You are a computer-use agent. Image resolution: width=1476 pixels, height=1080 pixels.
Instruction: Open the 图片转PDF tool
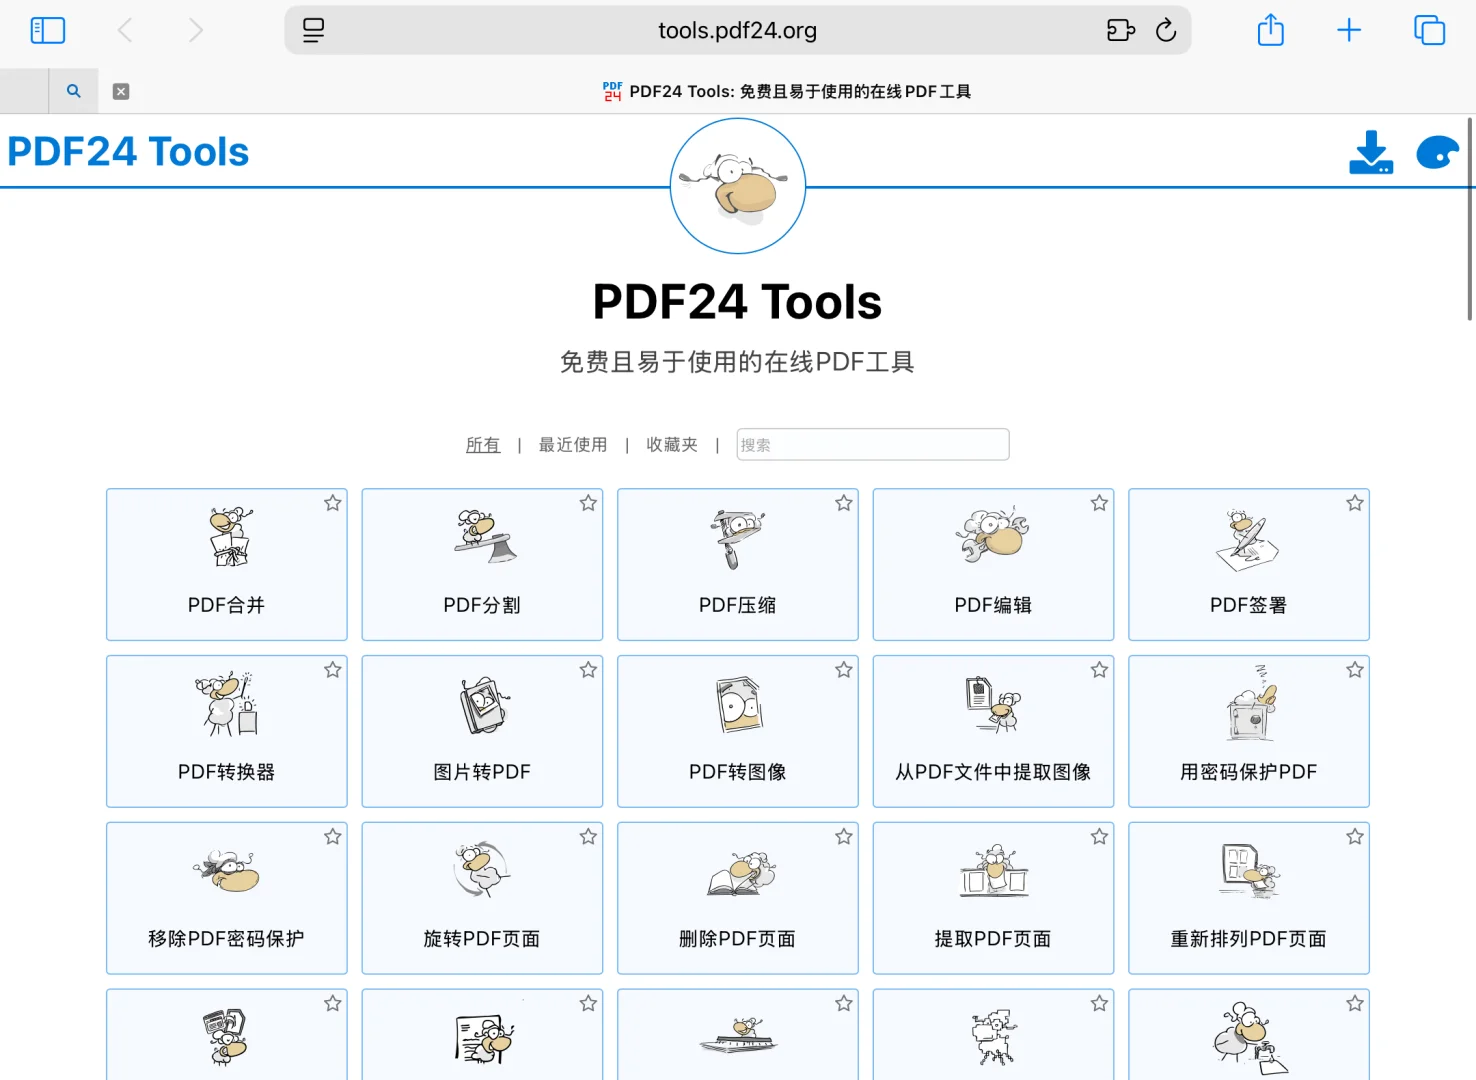pyautogui.click(x=482, y=731)
